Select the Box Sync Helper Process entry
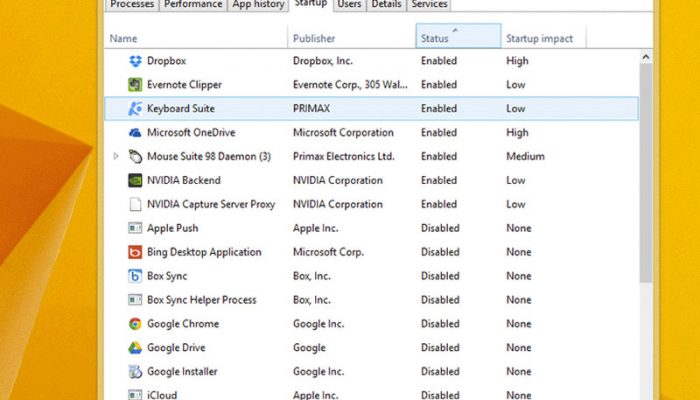 click(x=202, y=300)
